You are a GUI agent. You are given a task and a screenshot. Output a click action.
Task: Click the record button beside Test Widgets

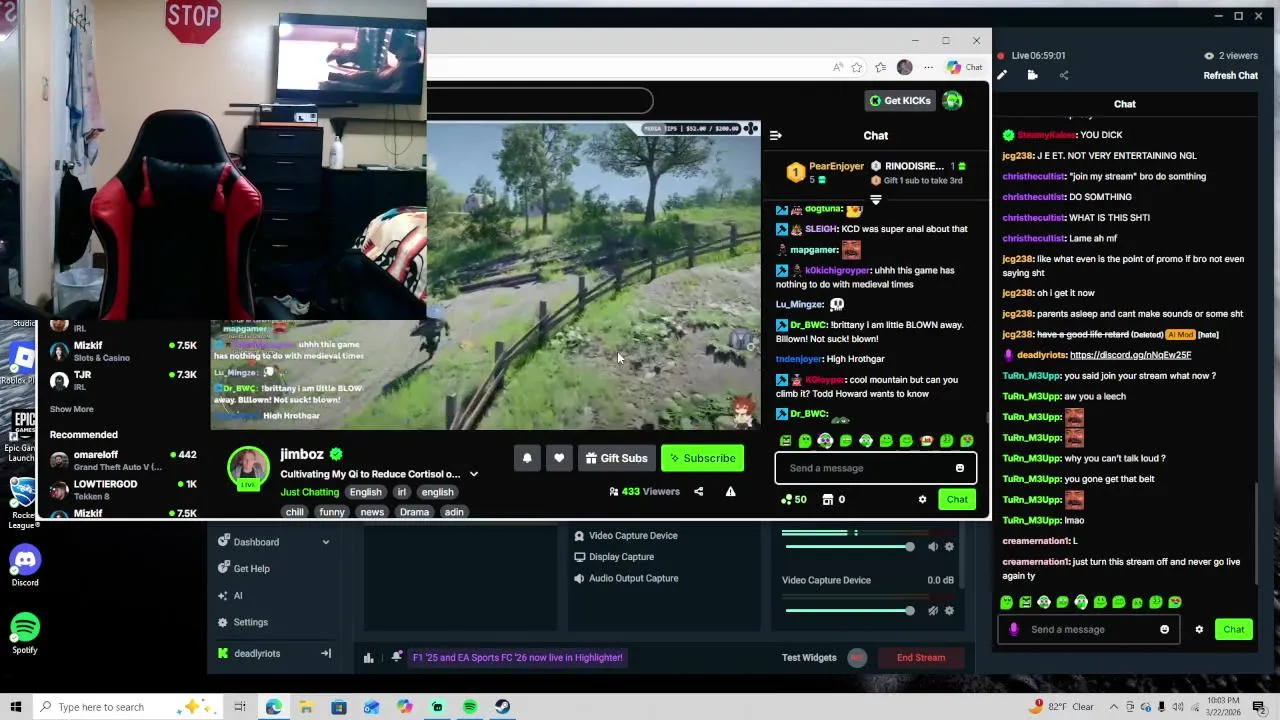point(857,657)
